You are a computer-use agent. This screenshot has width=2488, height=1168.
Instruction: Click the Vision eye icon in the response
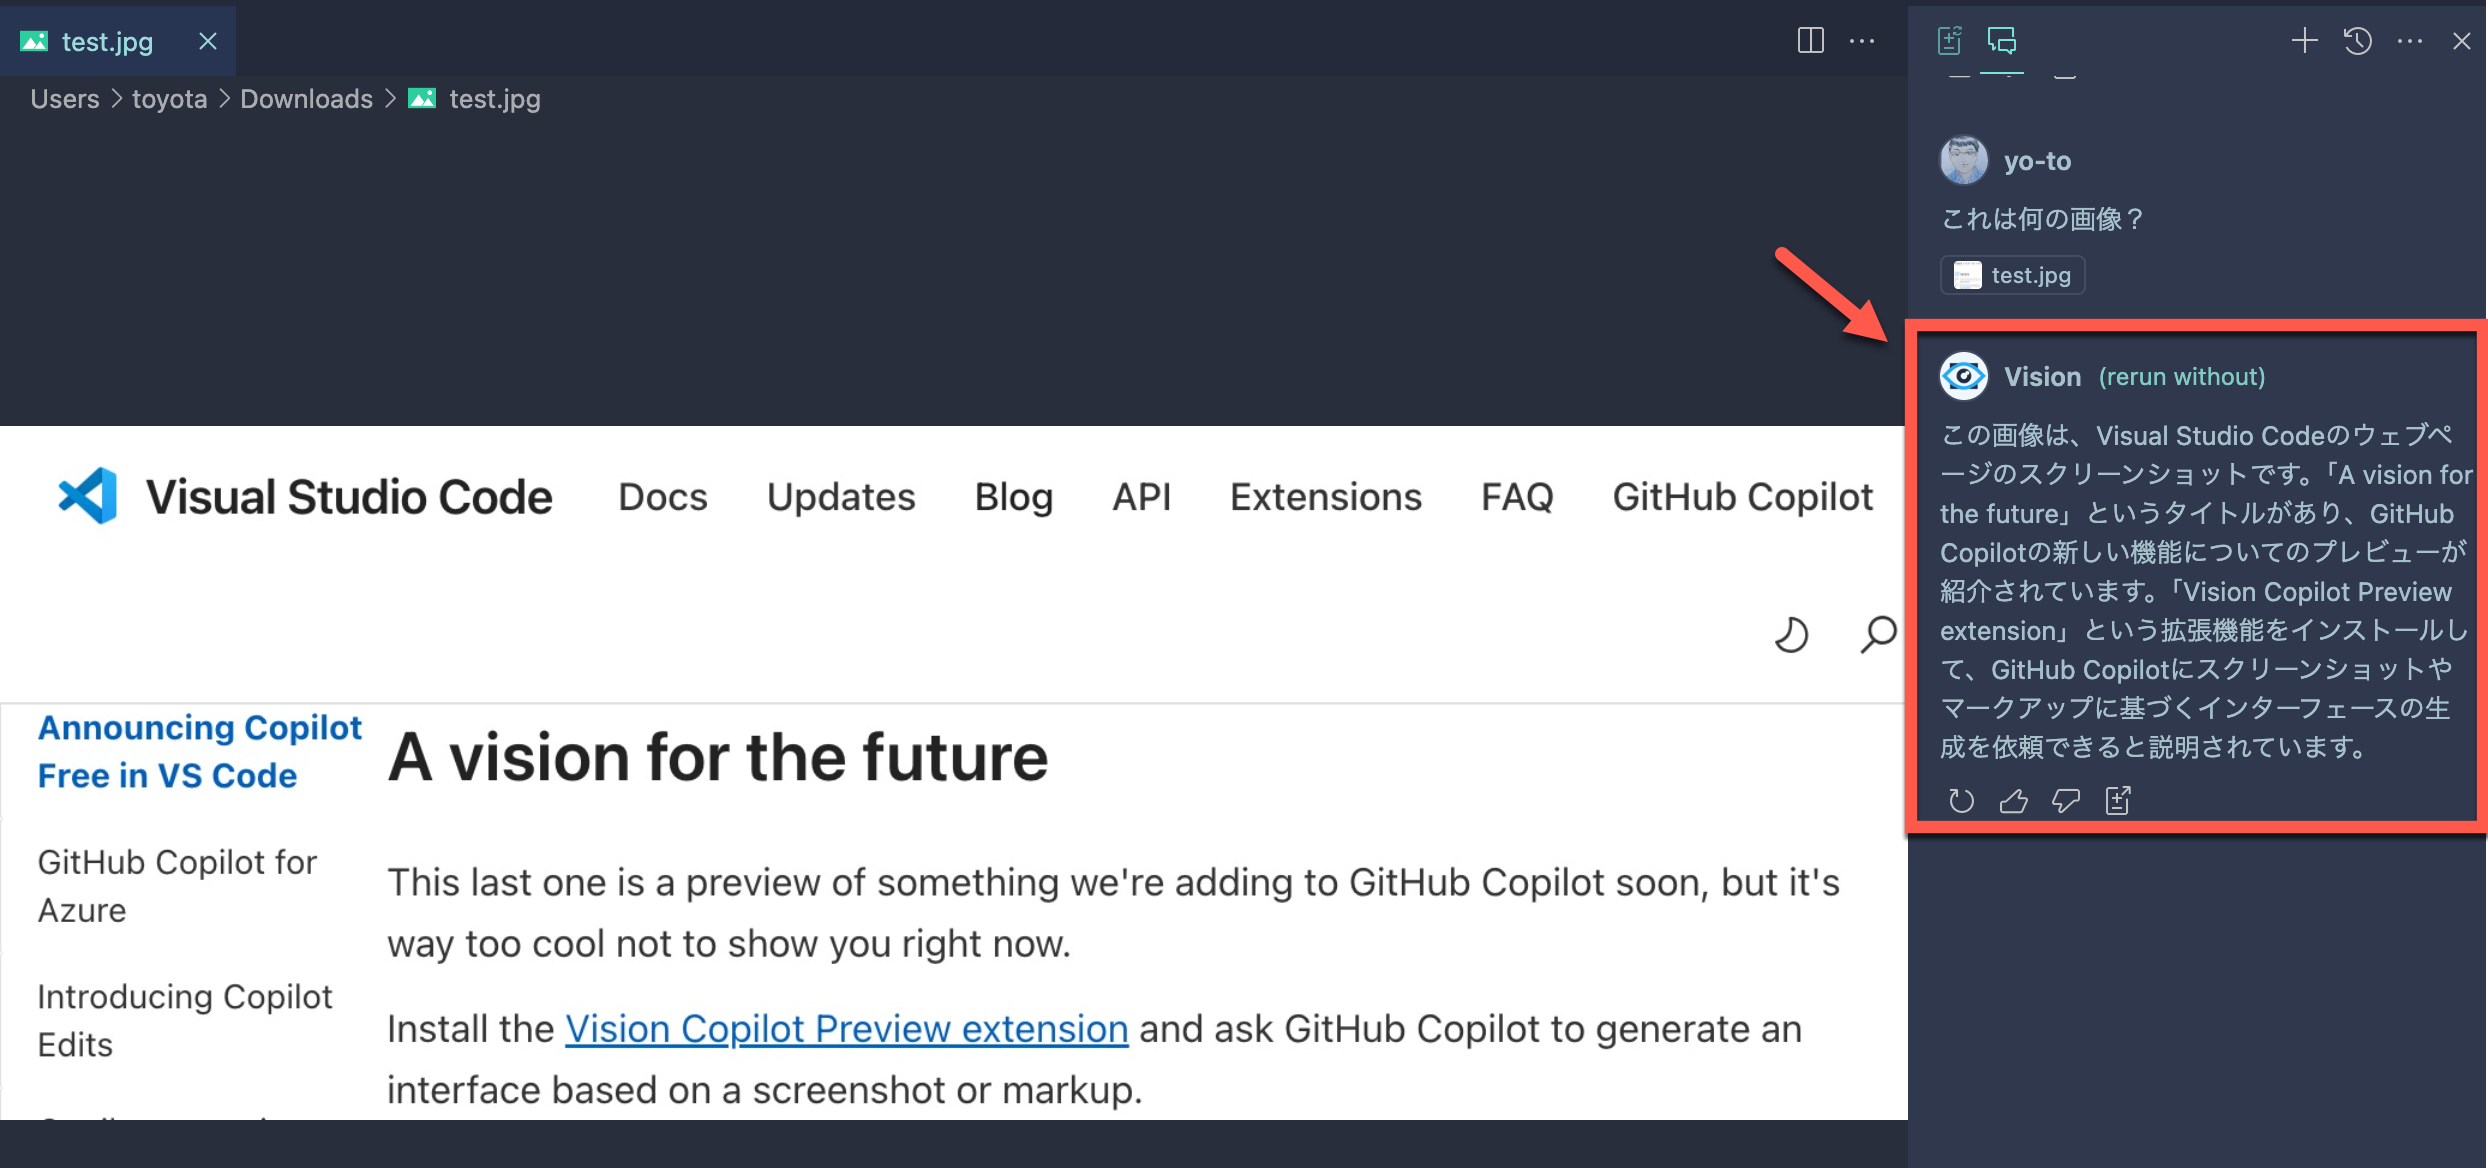click(1962, 375)
